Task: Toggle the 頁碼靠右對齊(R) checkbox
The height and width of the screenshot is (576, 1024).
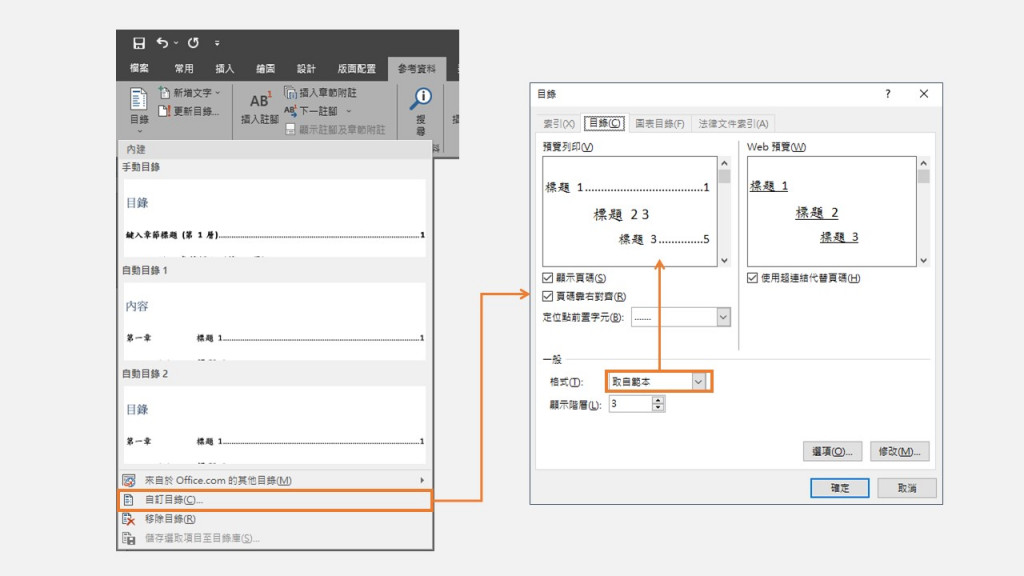Action: 547,296
